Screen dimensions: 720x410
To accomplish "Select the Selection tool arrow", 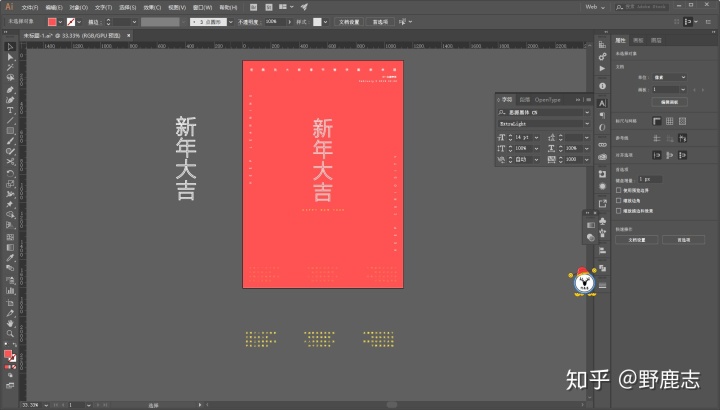I will pos(10,47).
